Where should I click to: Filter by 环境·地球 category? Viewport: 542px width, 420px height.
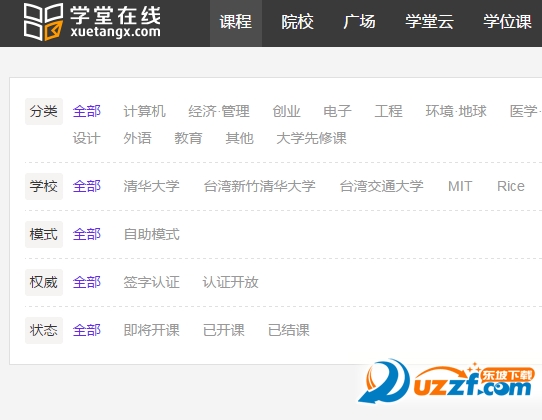click(x=456, y=111)
